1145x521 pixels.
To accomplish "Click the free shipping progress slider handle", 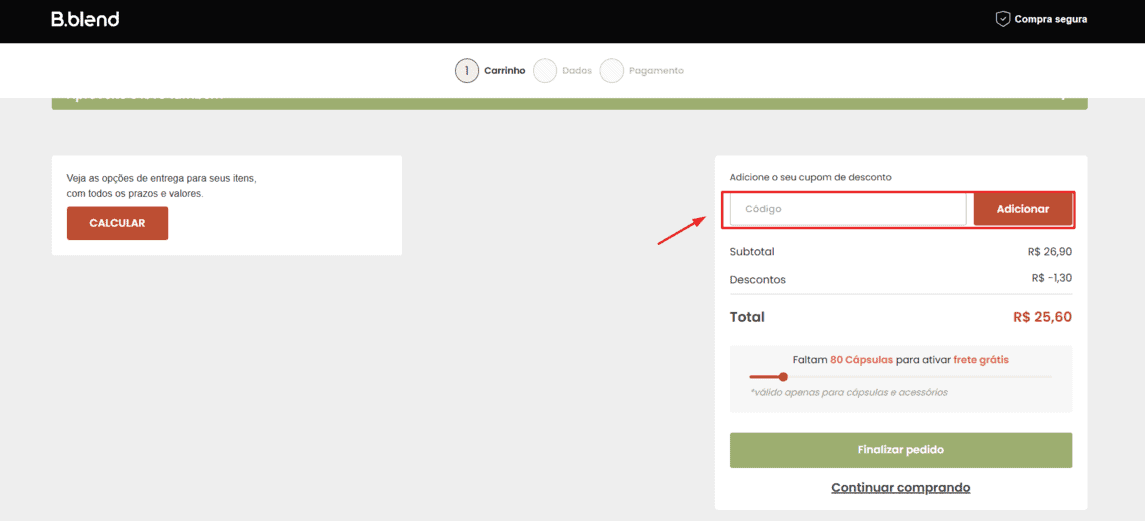I will pyautogui.click(x=783, y=377).
